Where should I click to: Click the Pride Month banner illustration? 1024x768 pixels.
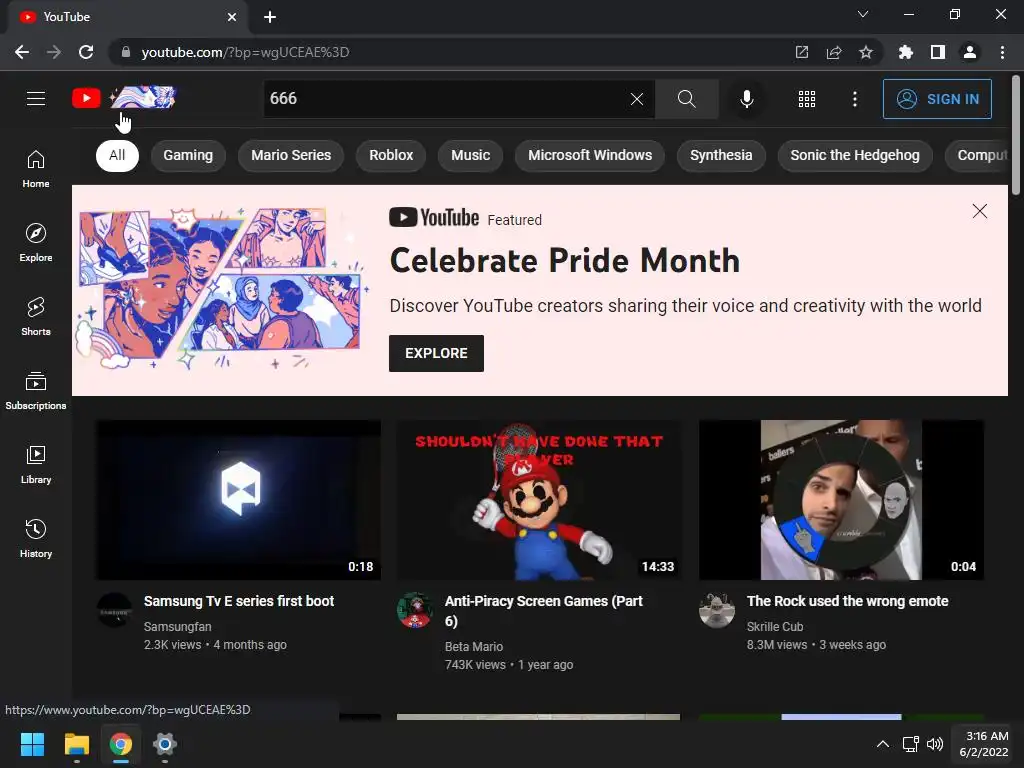point(222,289)
